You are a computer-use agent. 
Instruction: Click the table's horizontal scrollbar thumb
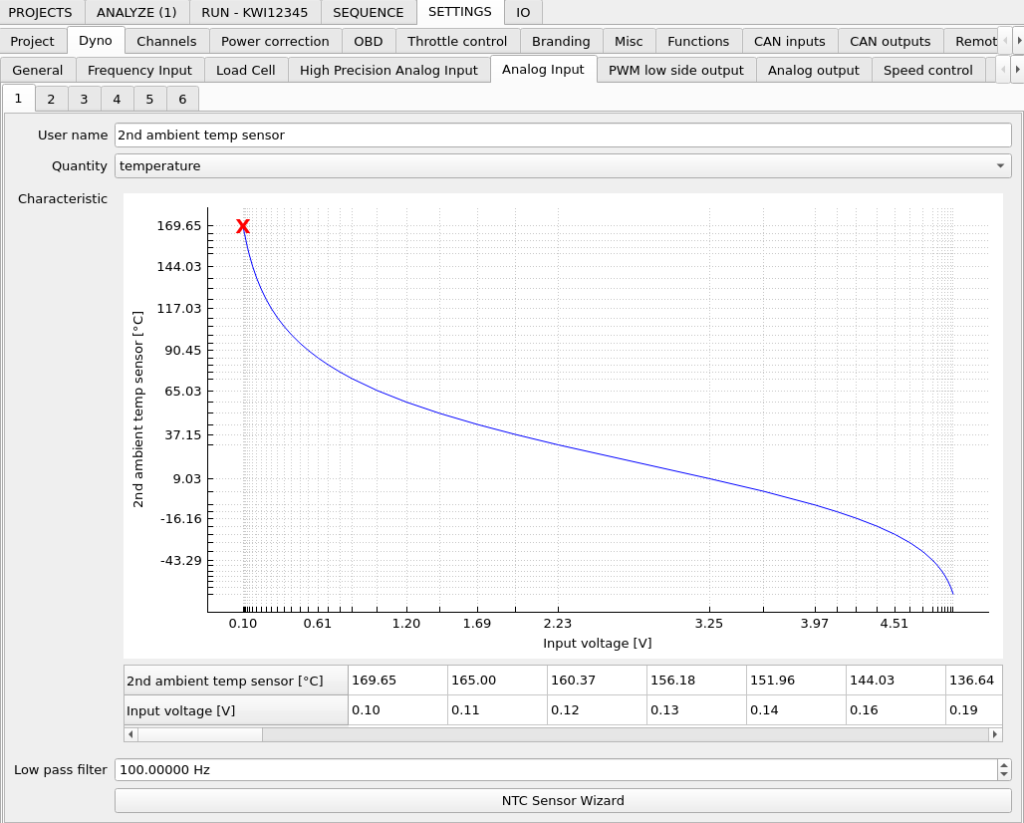pyautogui.click(x=200, y=734)
